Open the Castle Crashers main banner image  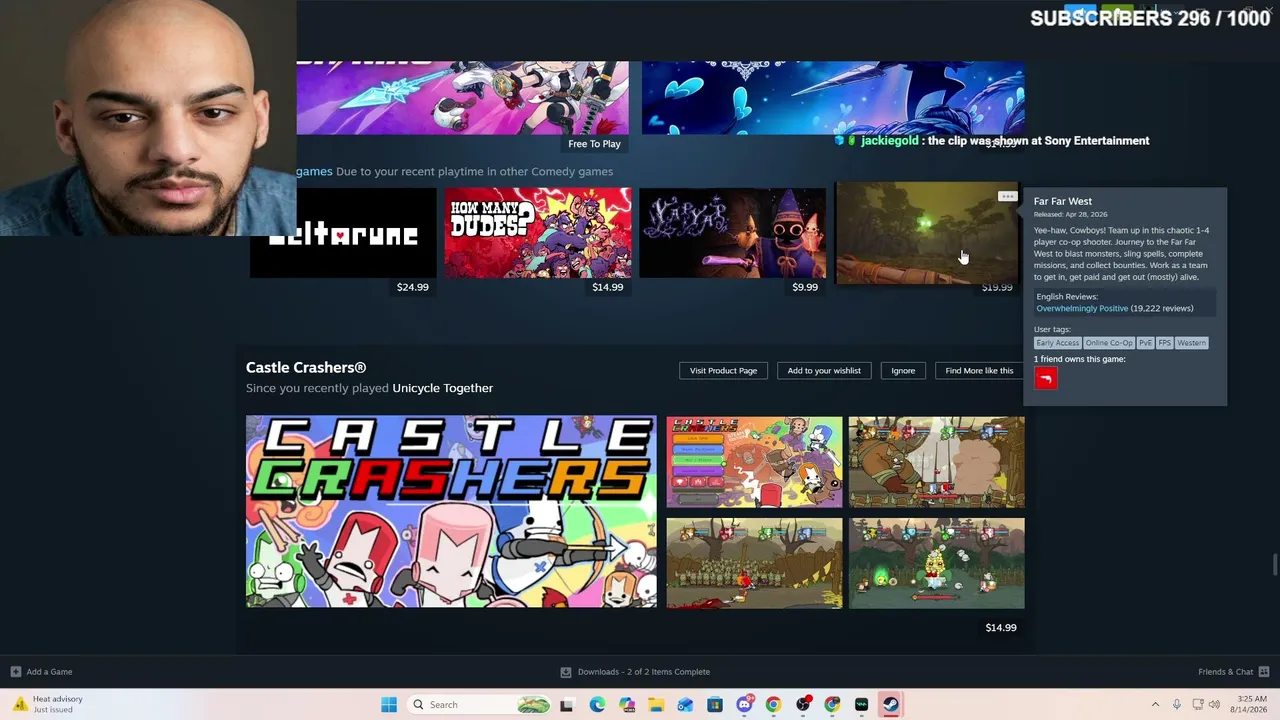click(451, 511)
